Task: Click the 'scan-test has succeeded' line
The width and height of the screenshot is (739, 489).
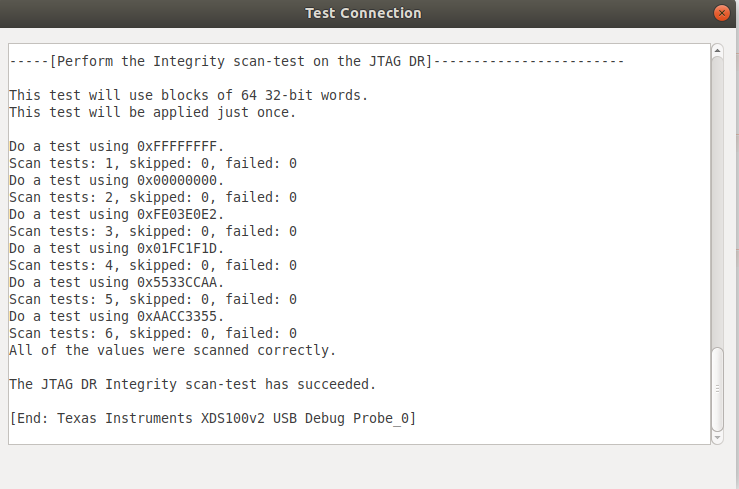Action: pos(192,385)
